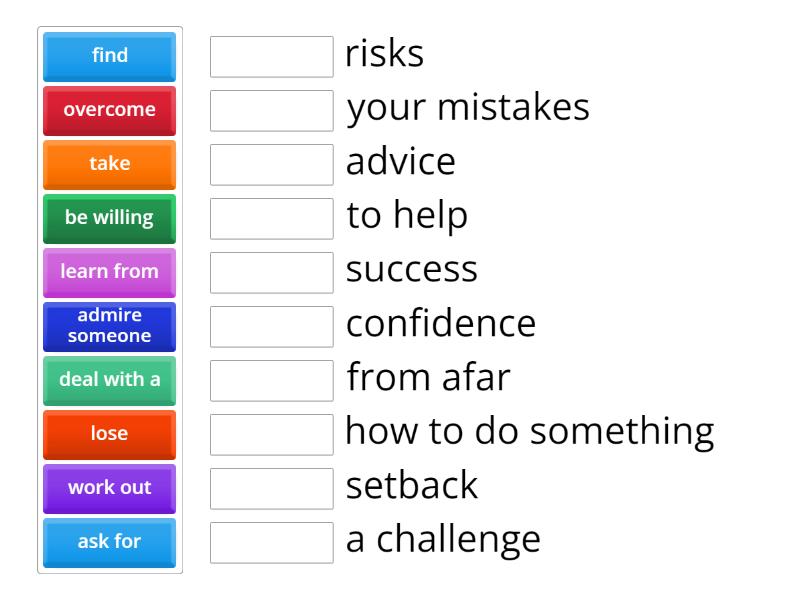Select the purple 'work out' tile
Screen dimensions: 800x600
pyautogui.click(x=108, y=488)
